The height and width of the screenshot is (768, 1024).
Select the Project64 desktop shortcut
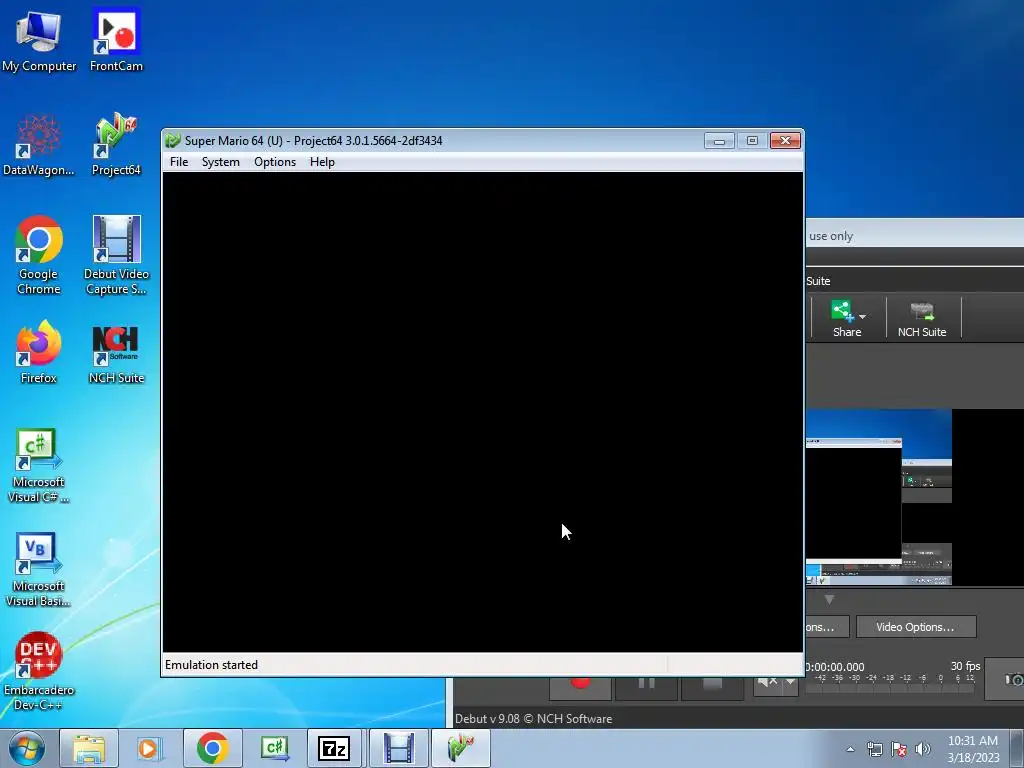click(x=116, y=145)
